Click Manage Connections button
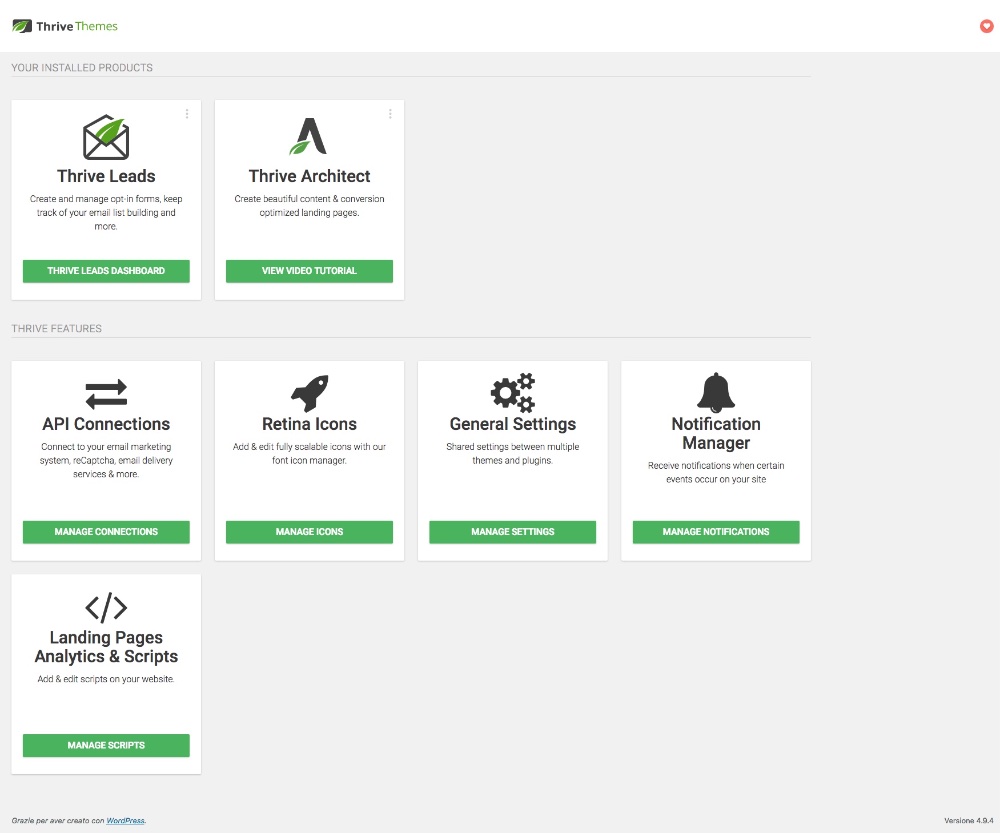Screen dimensions: 1000x833 coord(106,532)
